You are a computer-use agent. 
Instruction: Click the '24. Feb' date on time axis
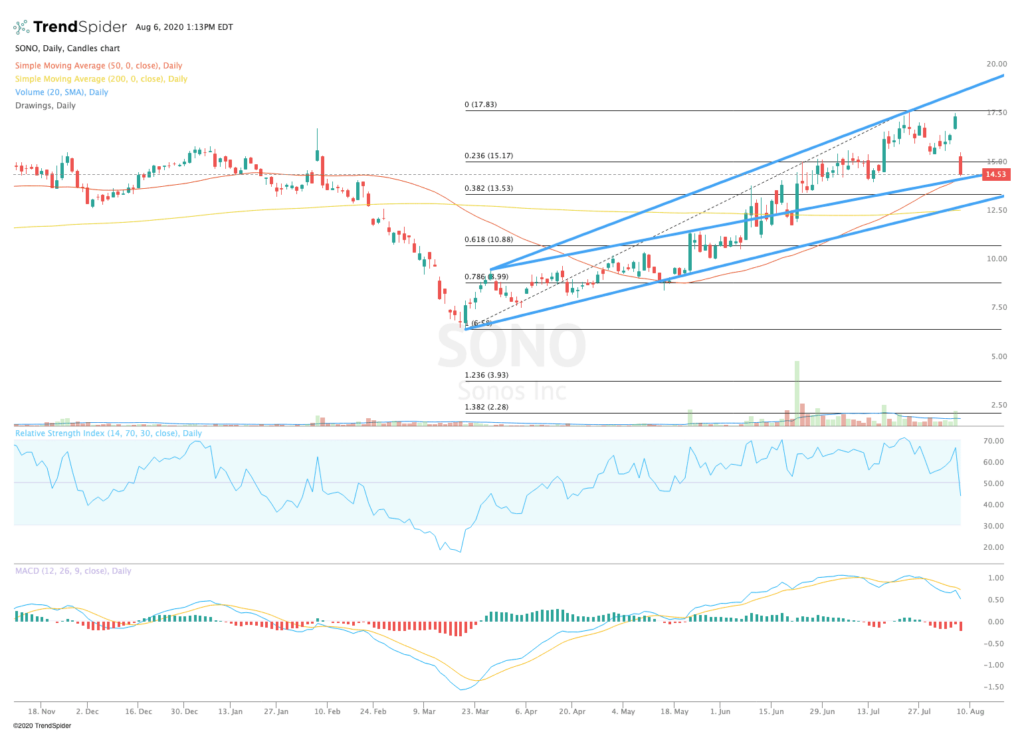point(373,711)
